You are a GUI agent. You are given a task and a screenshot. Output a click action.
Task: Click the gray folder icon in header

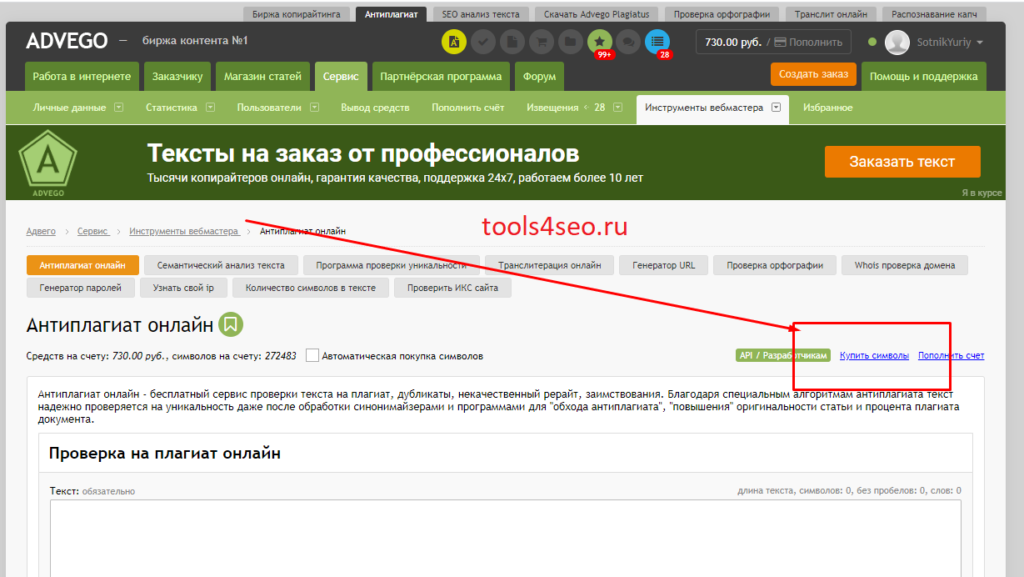pyautogui.click(x=570, y=42)
